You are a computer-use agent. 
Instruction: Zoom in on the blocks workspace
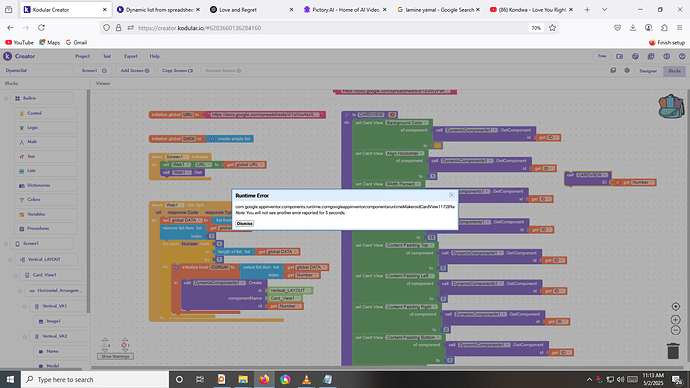675,319
